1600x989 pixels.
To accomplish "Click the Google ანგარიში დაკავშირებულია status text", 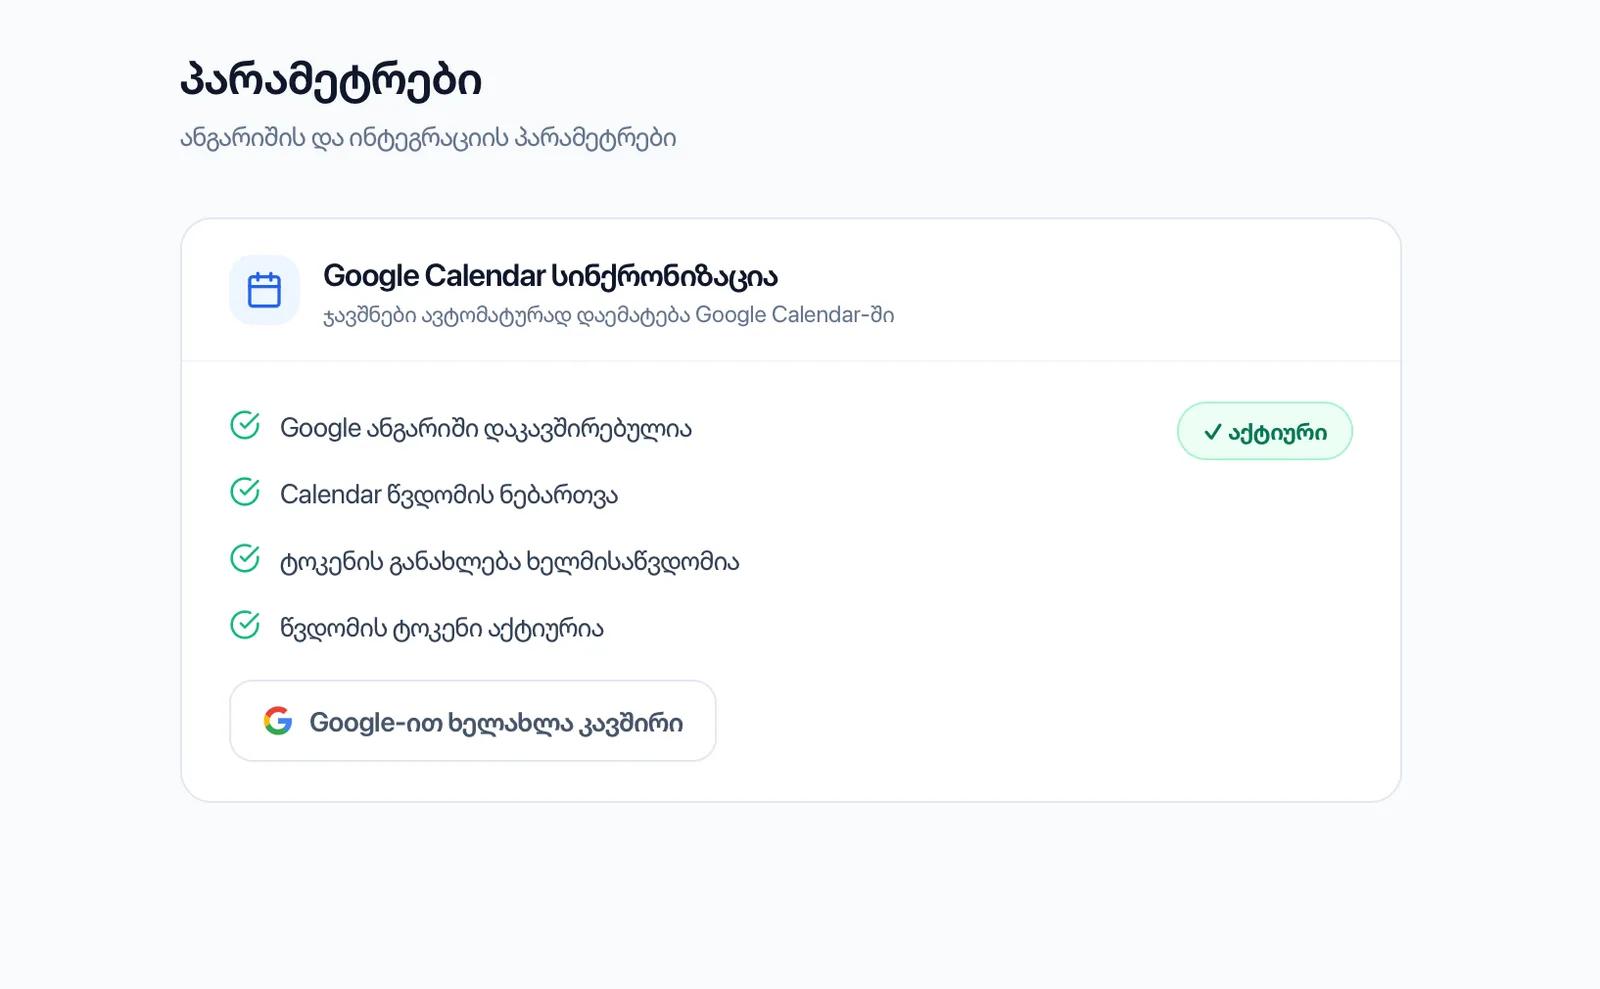I will pos(486,428).
